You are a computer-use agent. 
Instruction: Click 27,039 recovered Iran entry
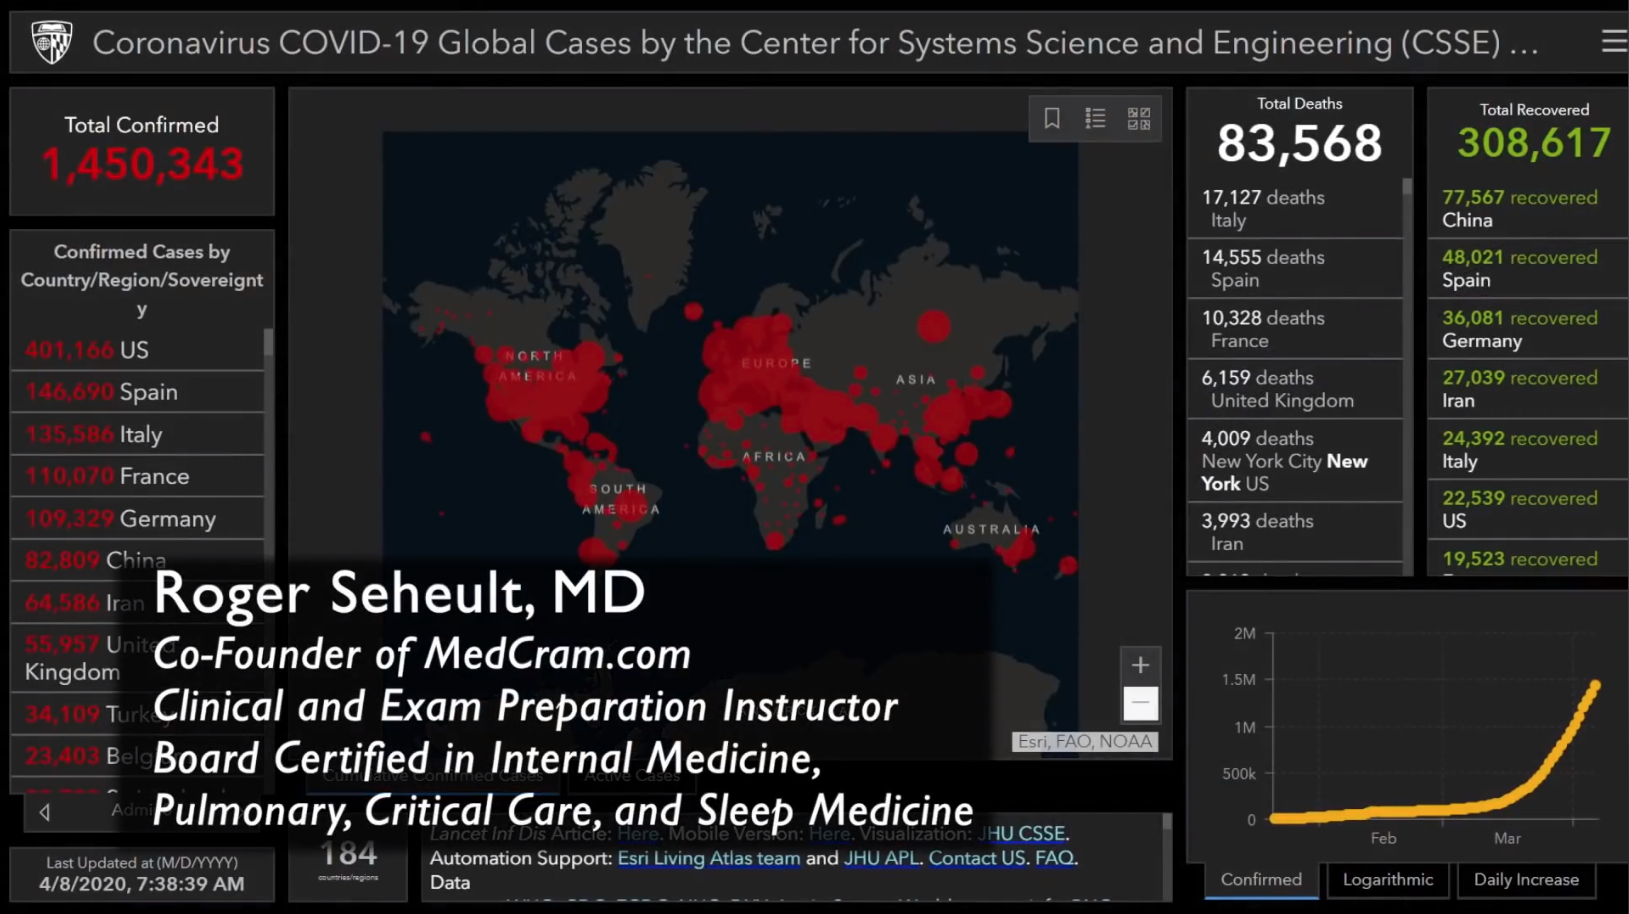1528,389
